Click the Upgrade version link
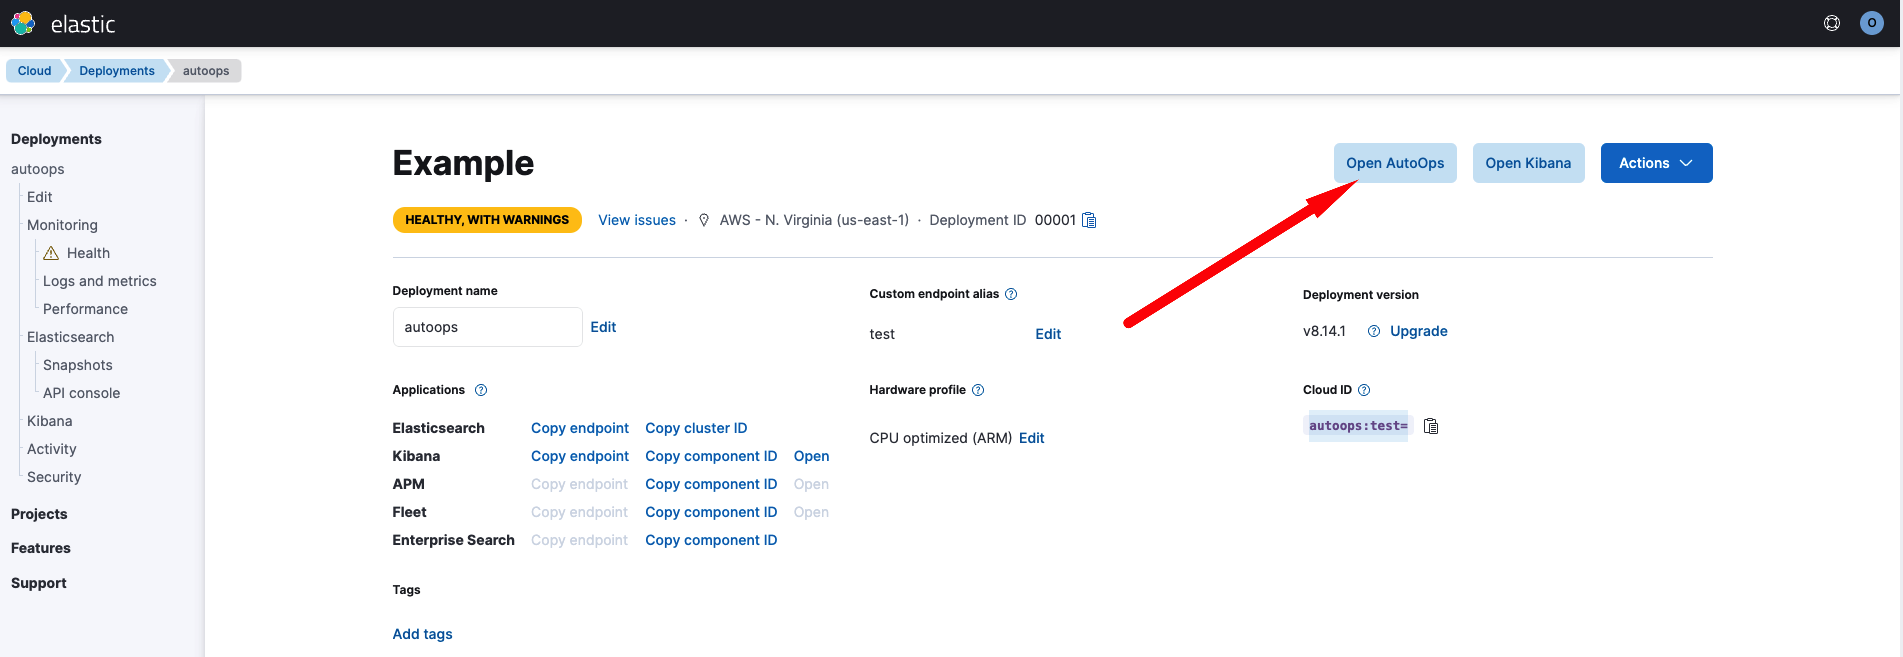 point(1418,331)
